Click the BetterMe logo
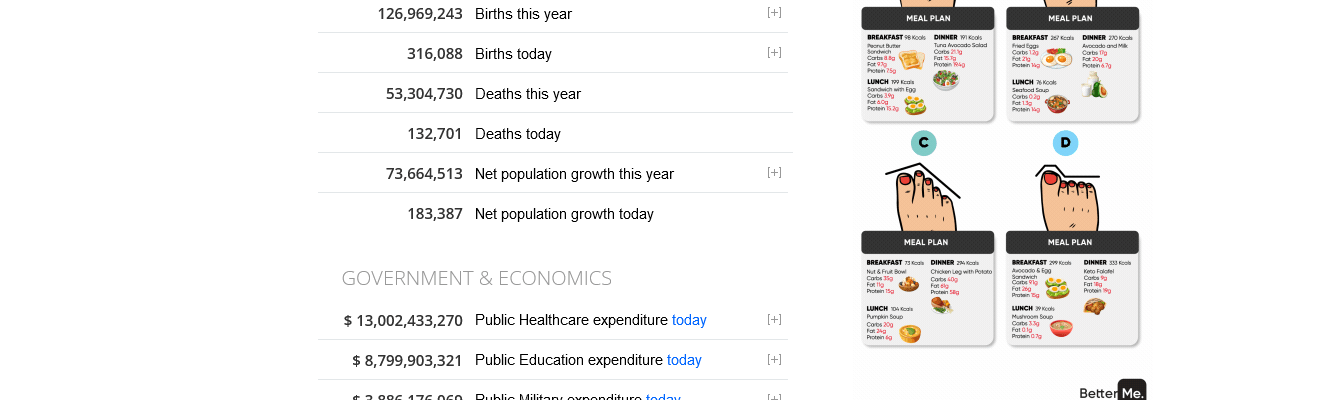Viewport: 1341px width, 400px height. 1112,392
